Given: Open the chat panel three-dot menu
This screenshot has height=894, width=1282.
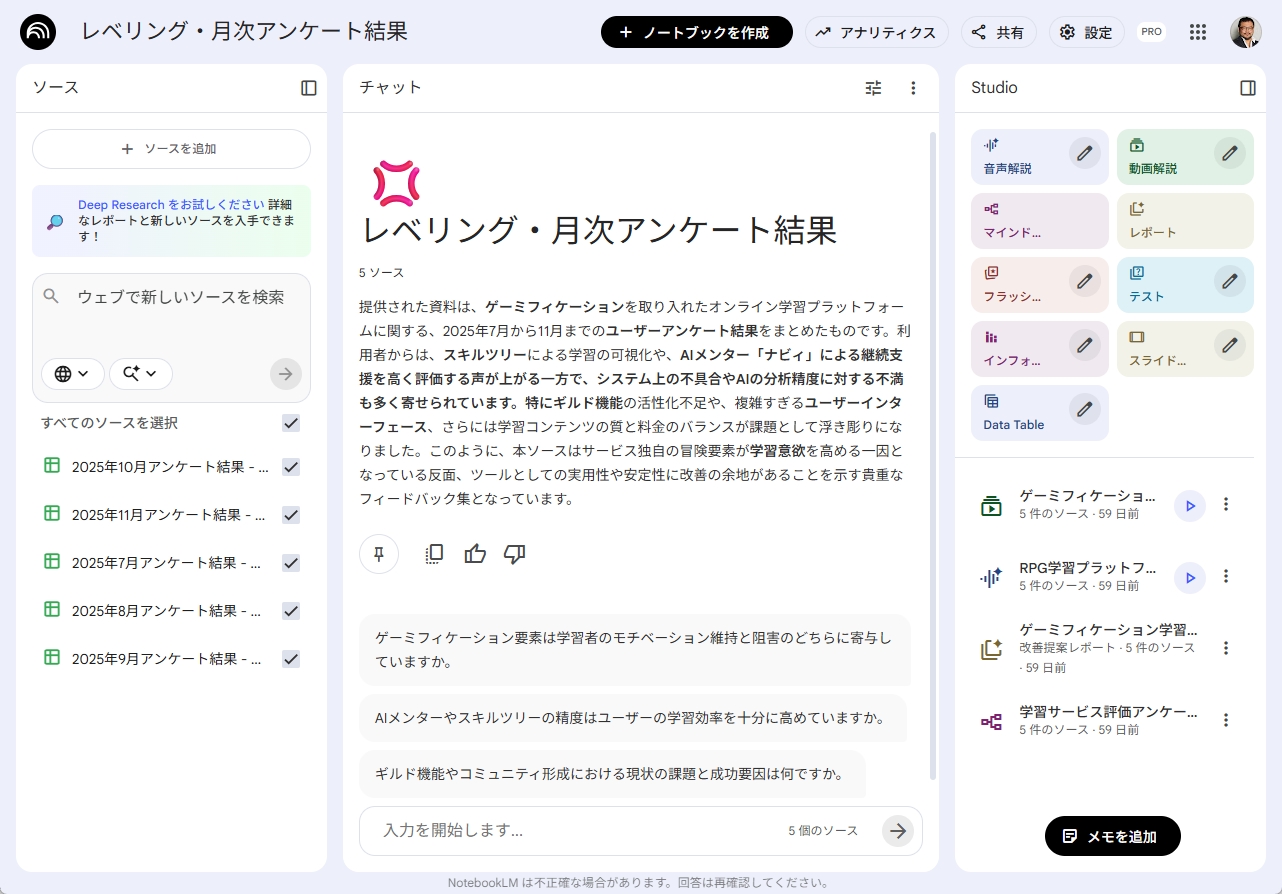Looking at the screenshot, I should coord(913,88).
